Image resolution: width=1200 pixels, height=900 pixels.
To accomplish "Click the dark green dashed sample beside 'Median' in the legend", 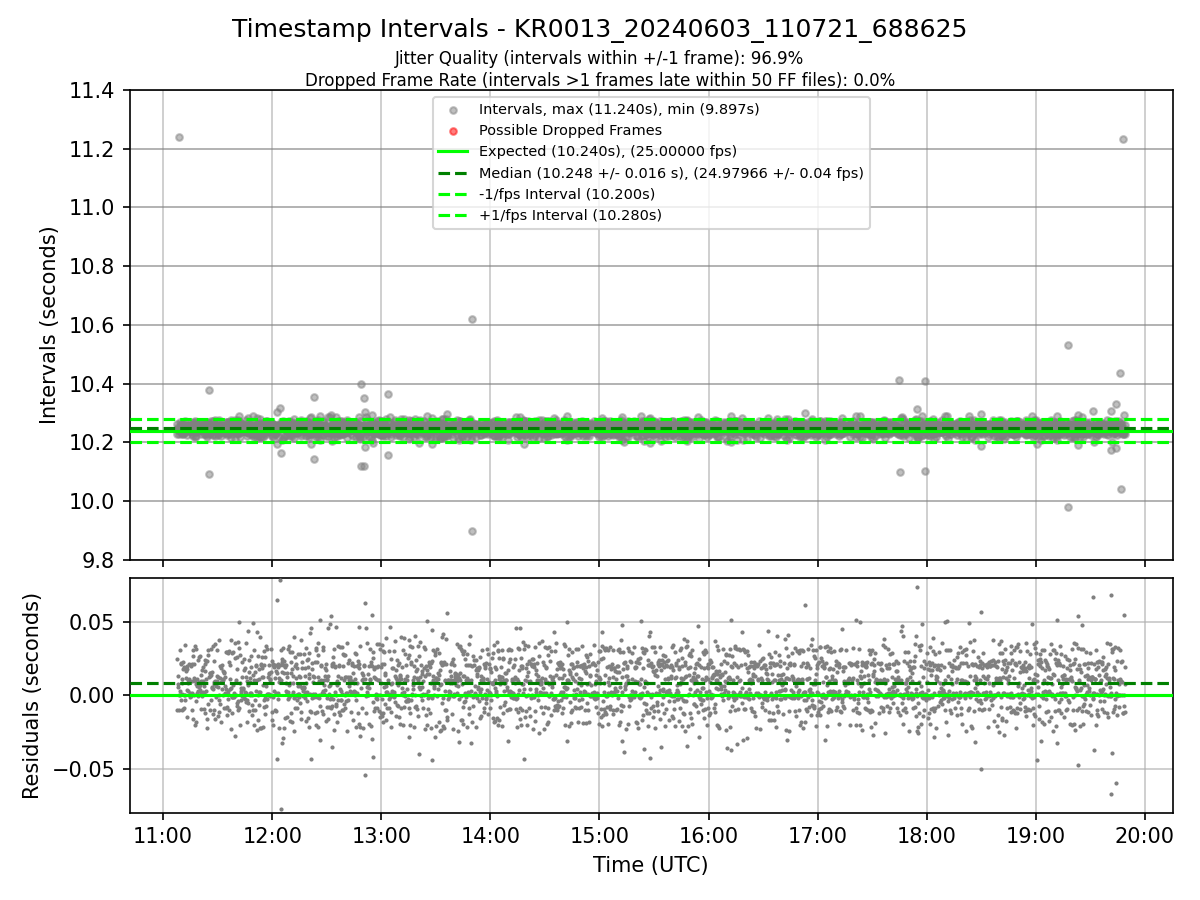I will (453, 173).
